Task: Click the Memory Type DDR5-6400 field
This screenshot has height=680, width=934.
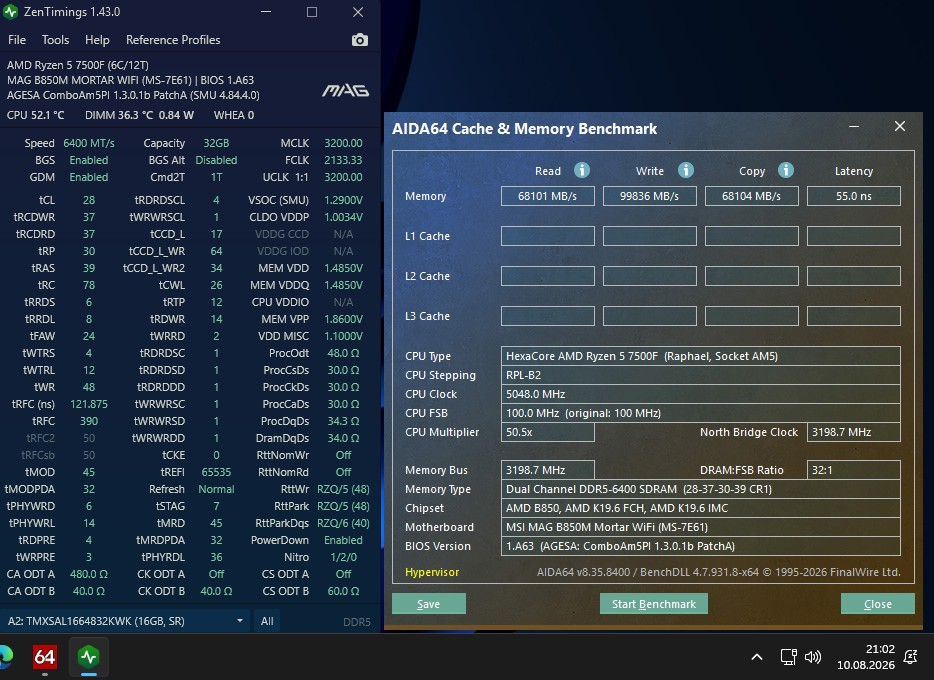Action: [x=700, y=489]
